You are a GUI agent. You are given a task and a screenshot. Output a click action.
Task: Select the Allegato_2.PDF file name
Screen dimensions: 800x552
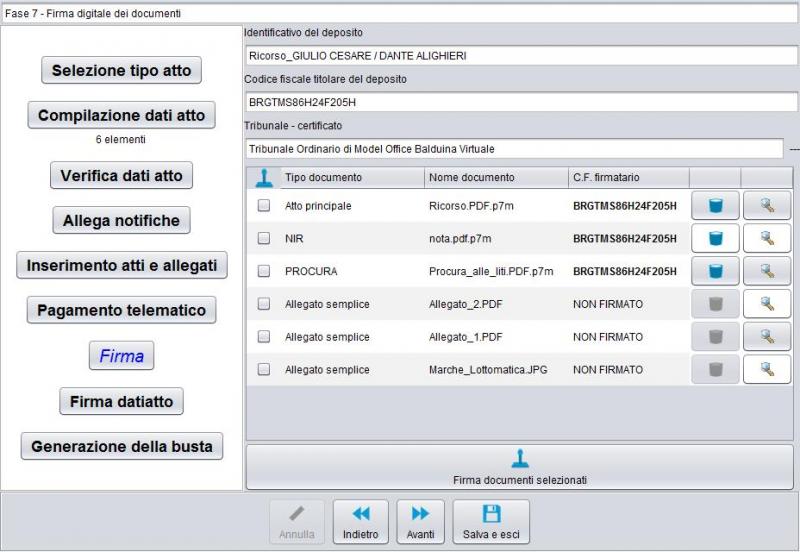tap(466, 305)
